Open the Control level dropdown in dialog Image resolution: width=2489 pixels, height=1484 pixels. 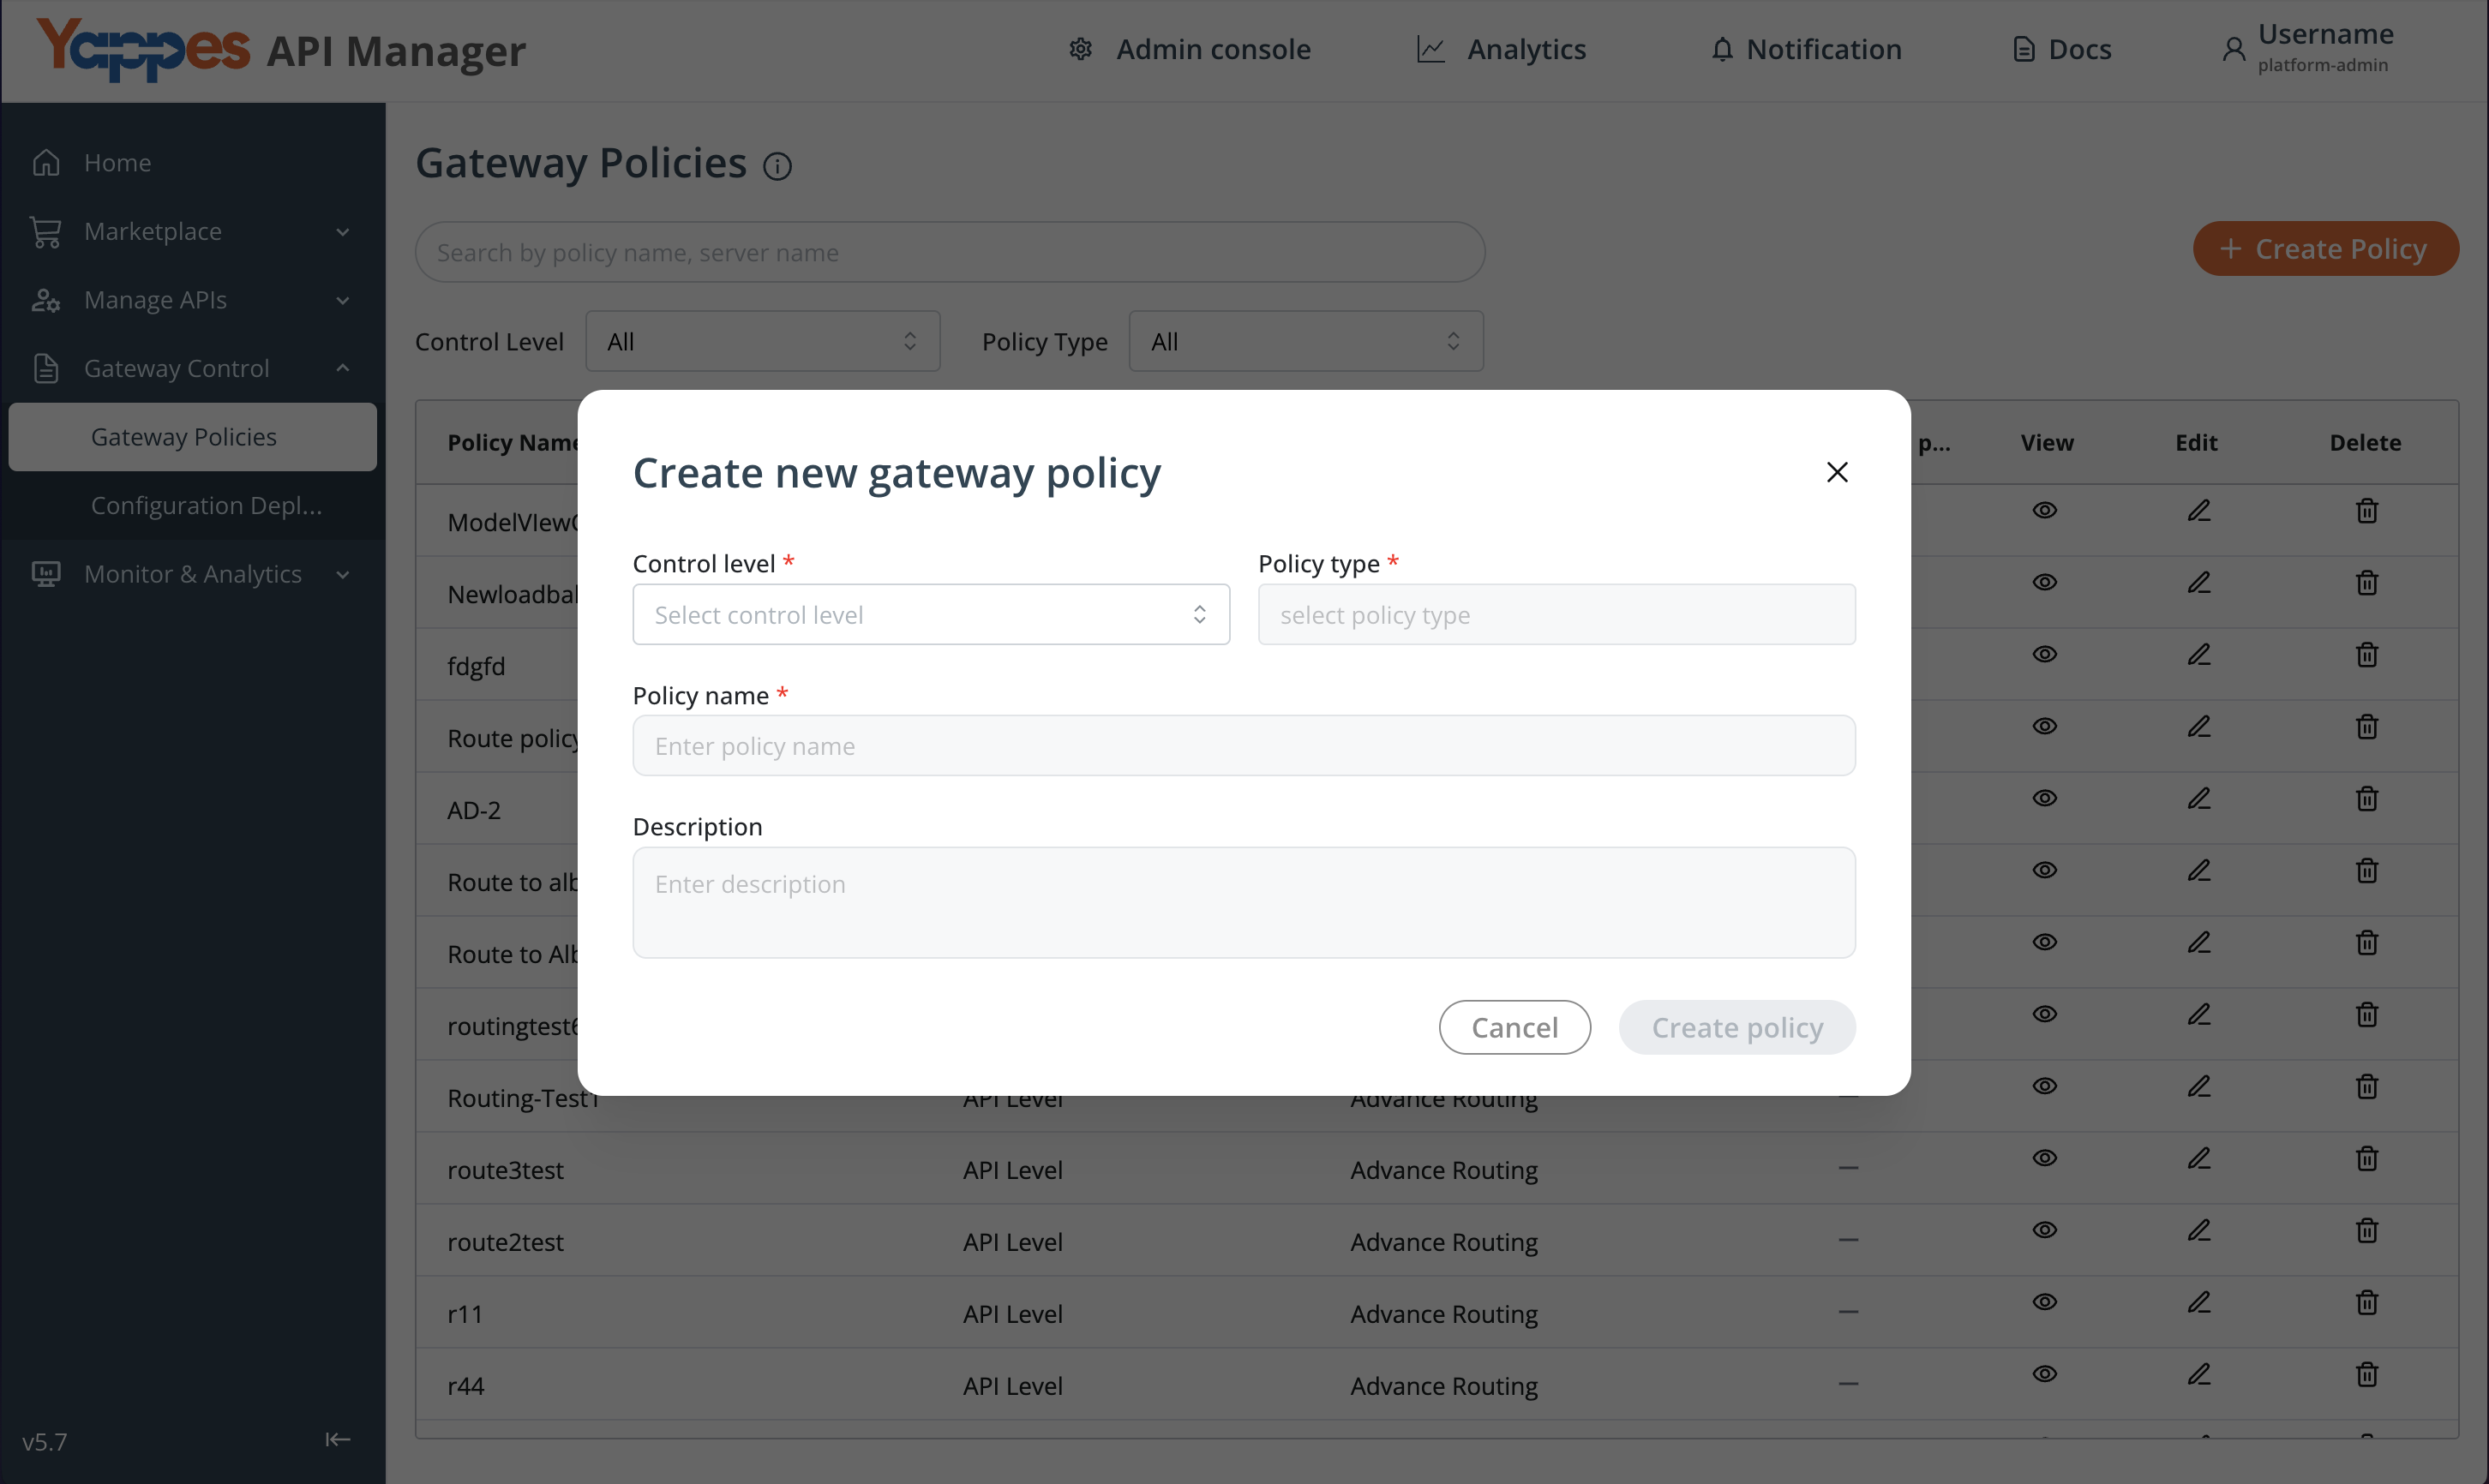[x=931, y=614]
